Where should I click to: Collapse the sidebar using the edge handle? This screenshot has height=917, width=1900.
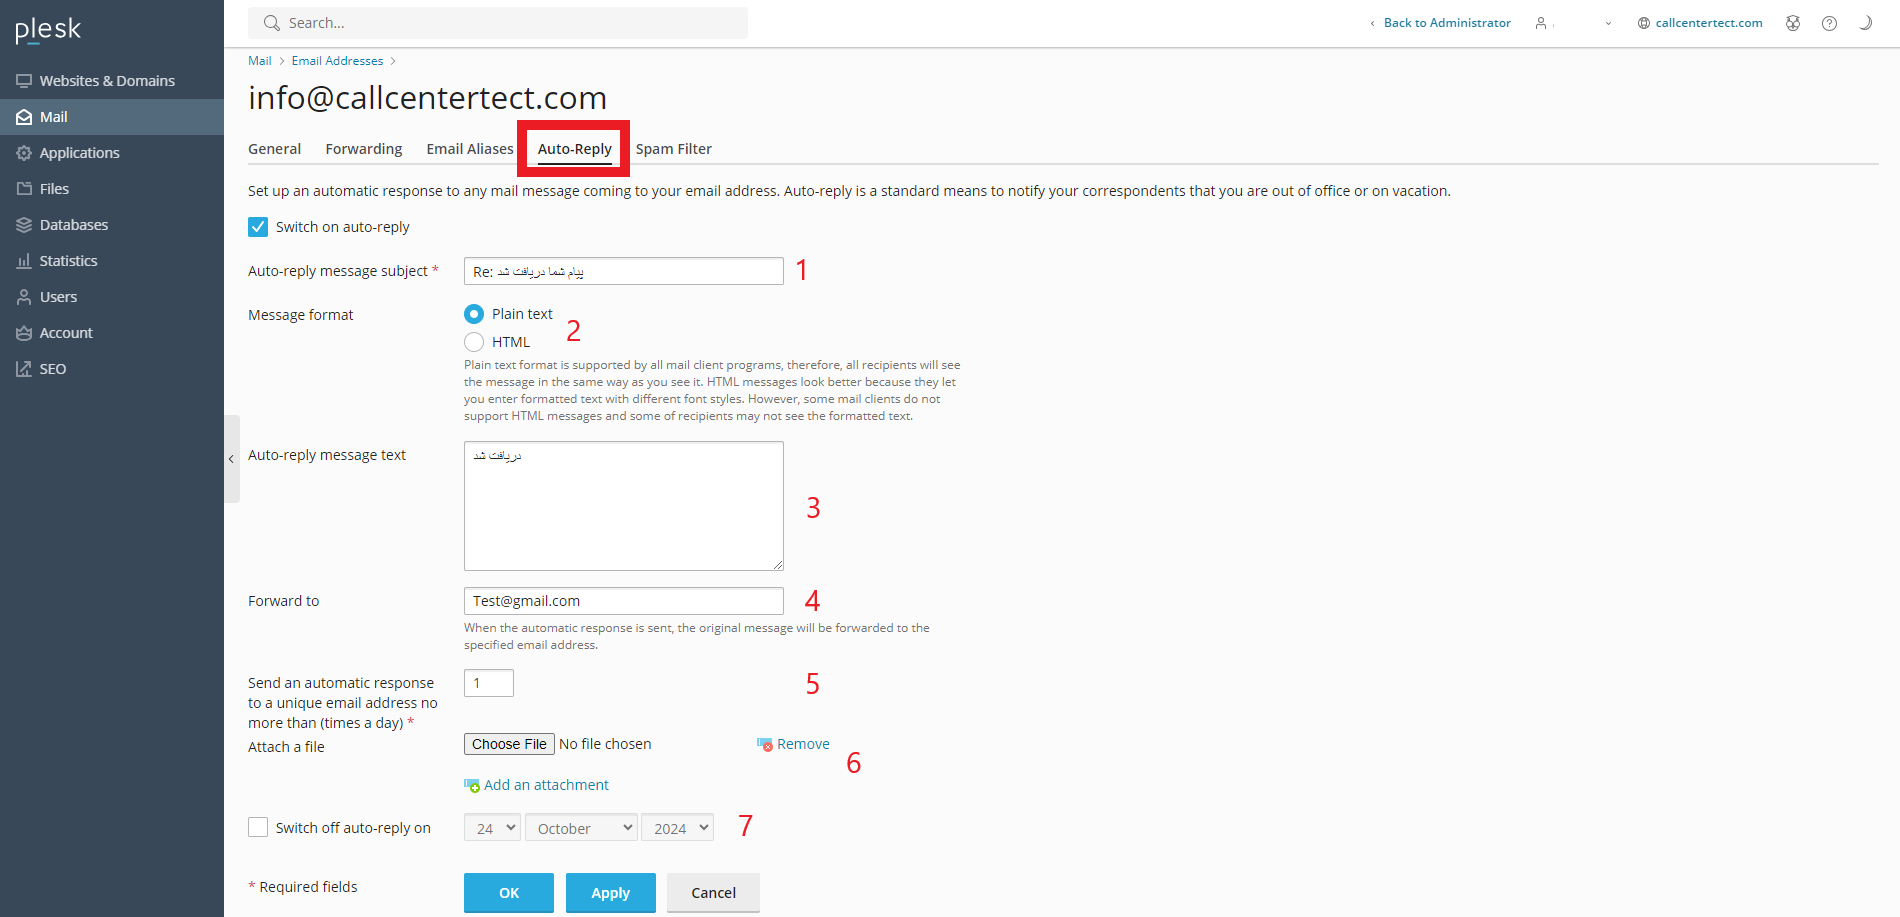pyautogui.click(x=231, y=459)
